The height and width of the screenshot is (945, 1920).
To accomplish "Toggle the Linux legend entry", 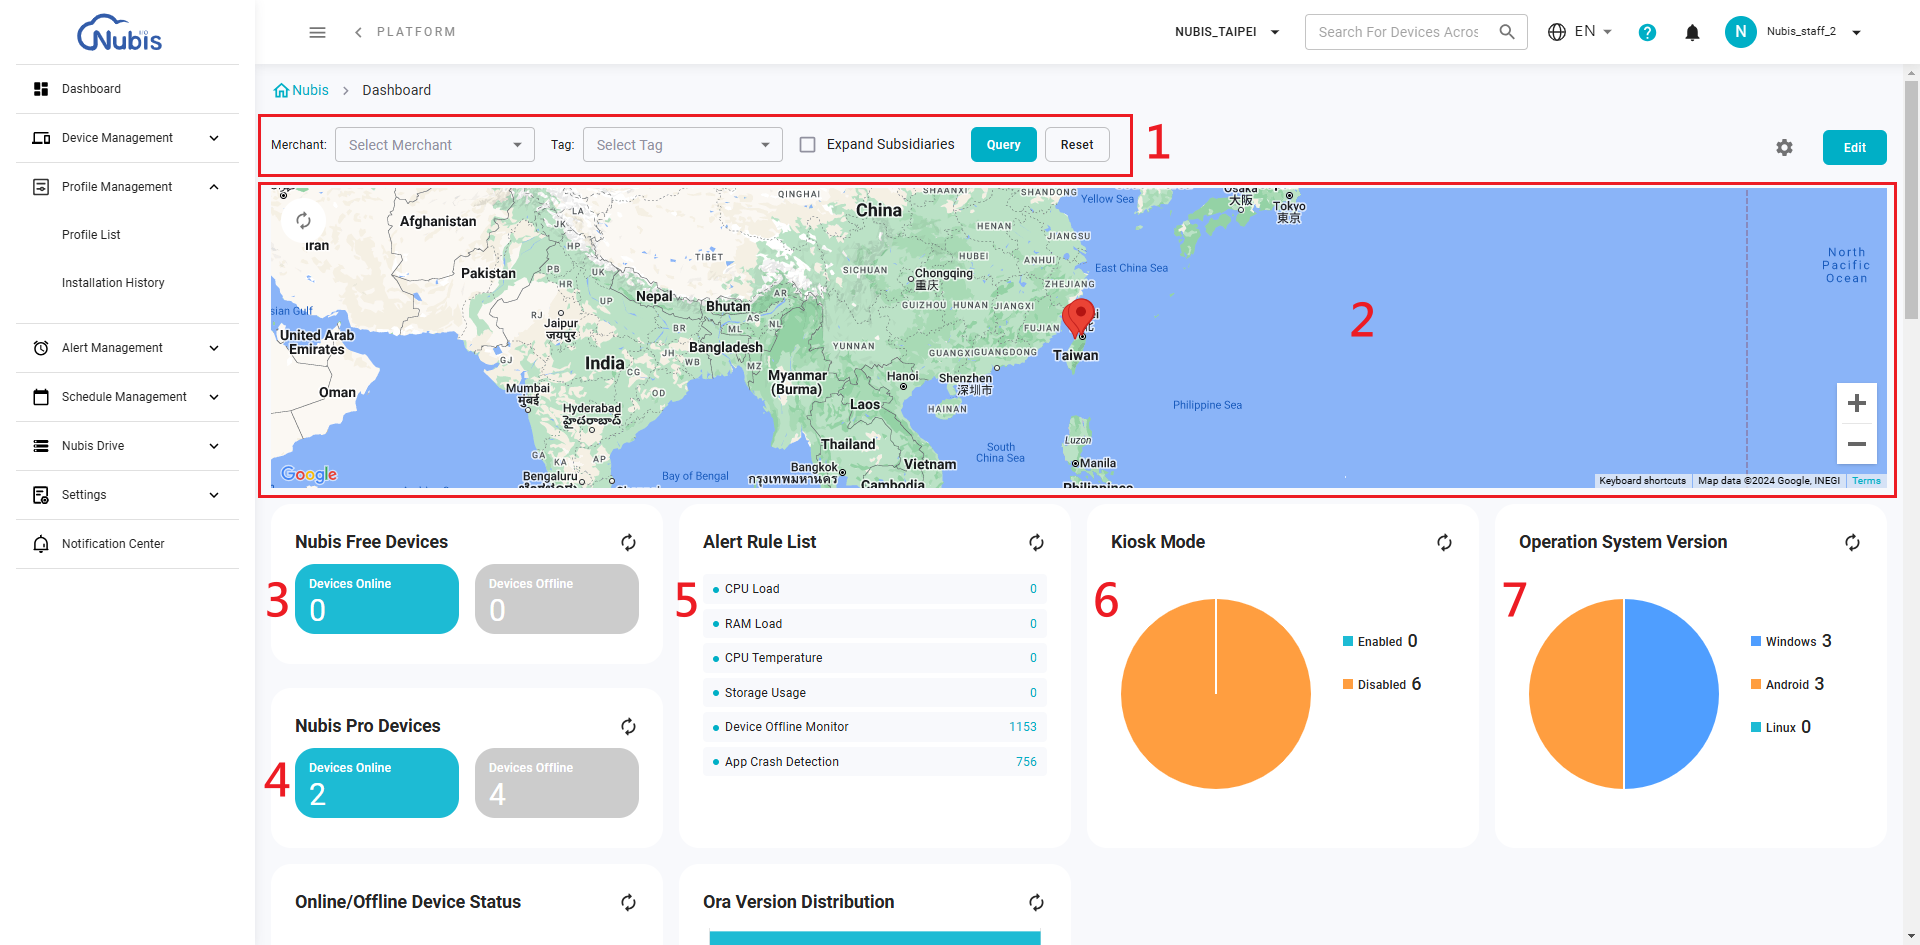I will click(1781, 727).
